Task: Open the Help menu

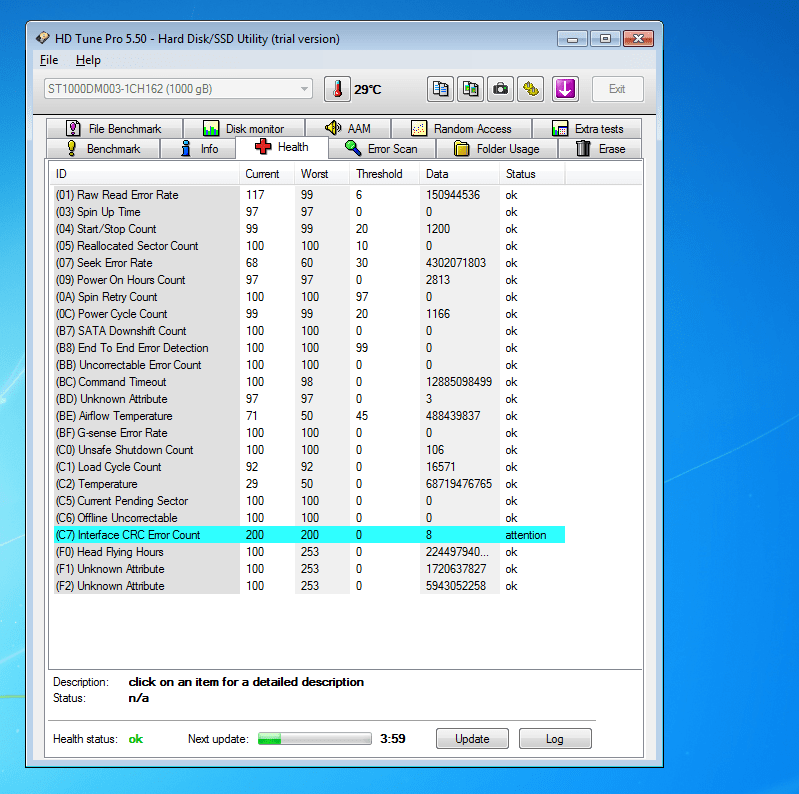Action: click(x=88, y=60)
